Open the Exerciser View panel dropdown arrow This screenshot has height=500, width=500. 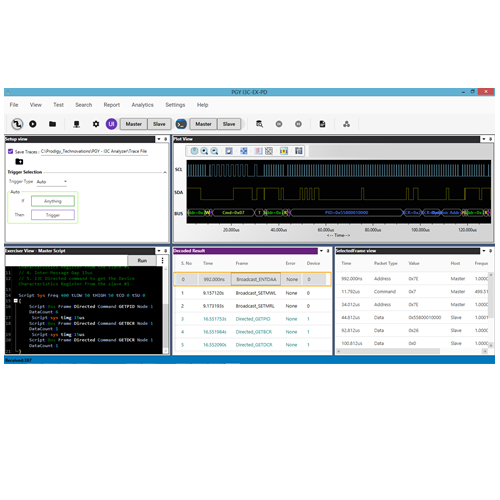[159, 251]
